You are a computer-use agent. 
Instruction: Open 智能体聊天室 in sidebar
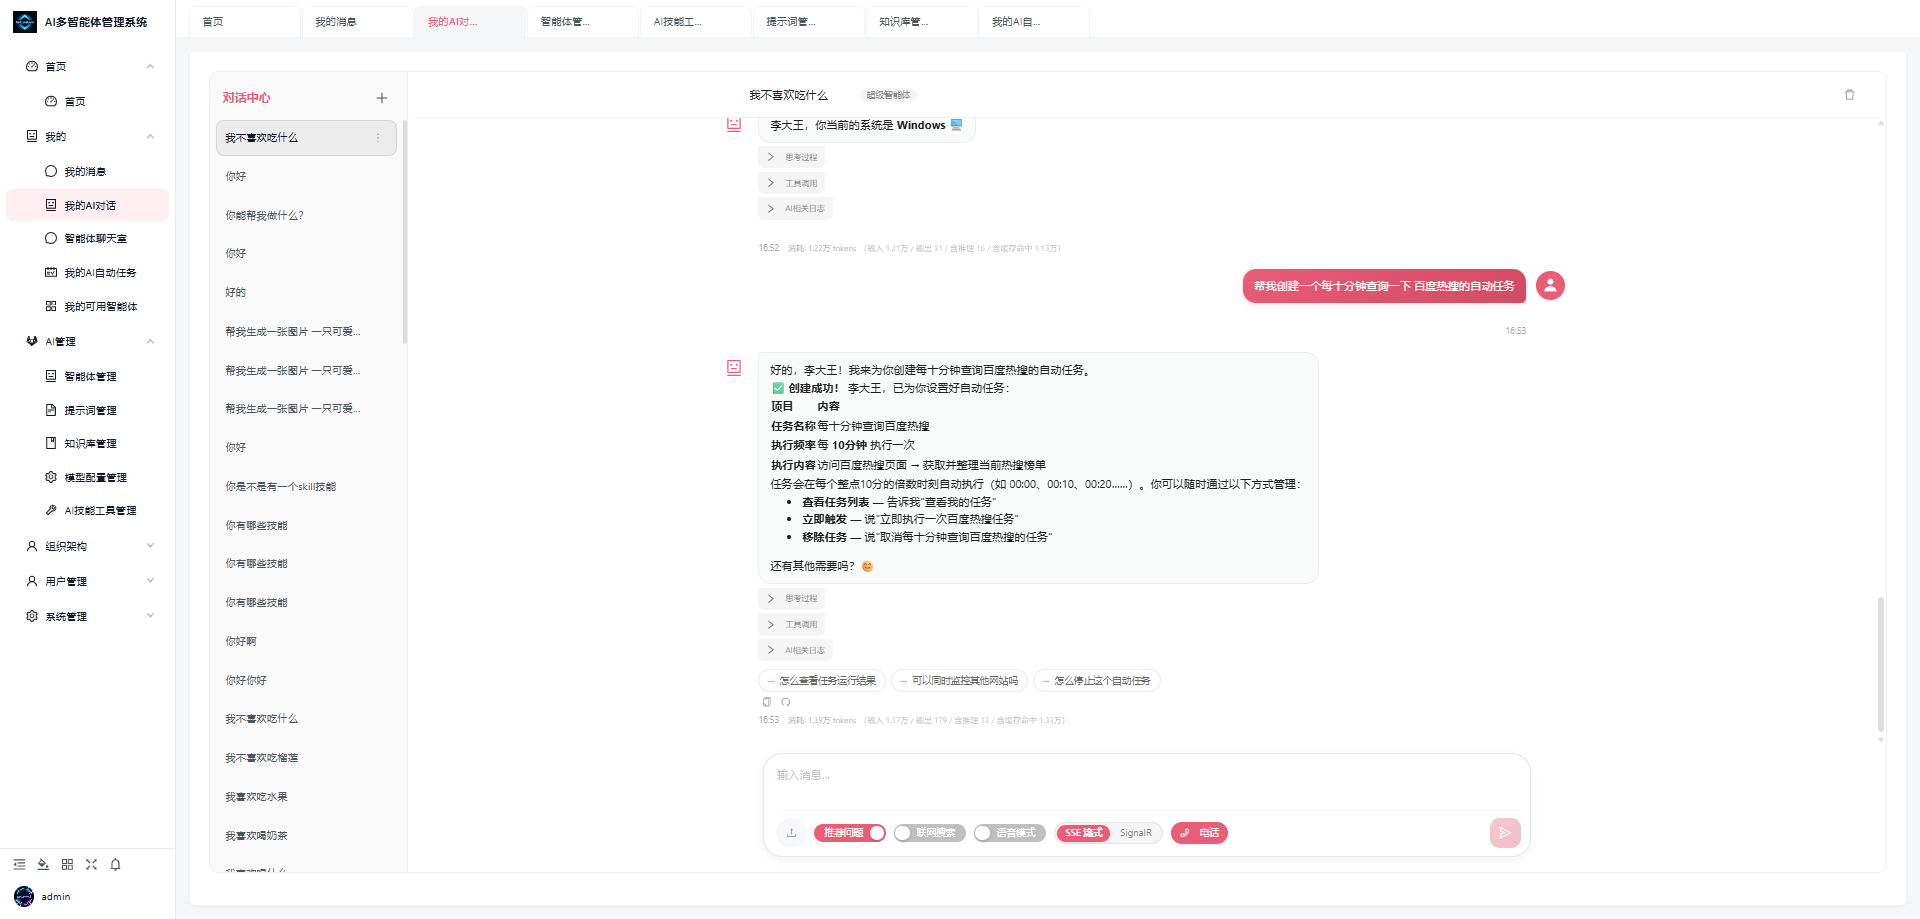click(88, 239)
